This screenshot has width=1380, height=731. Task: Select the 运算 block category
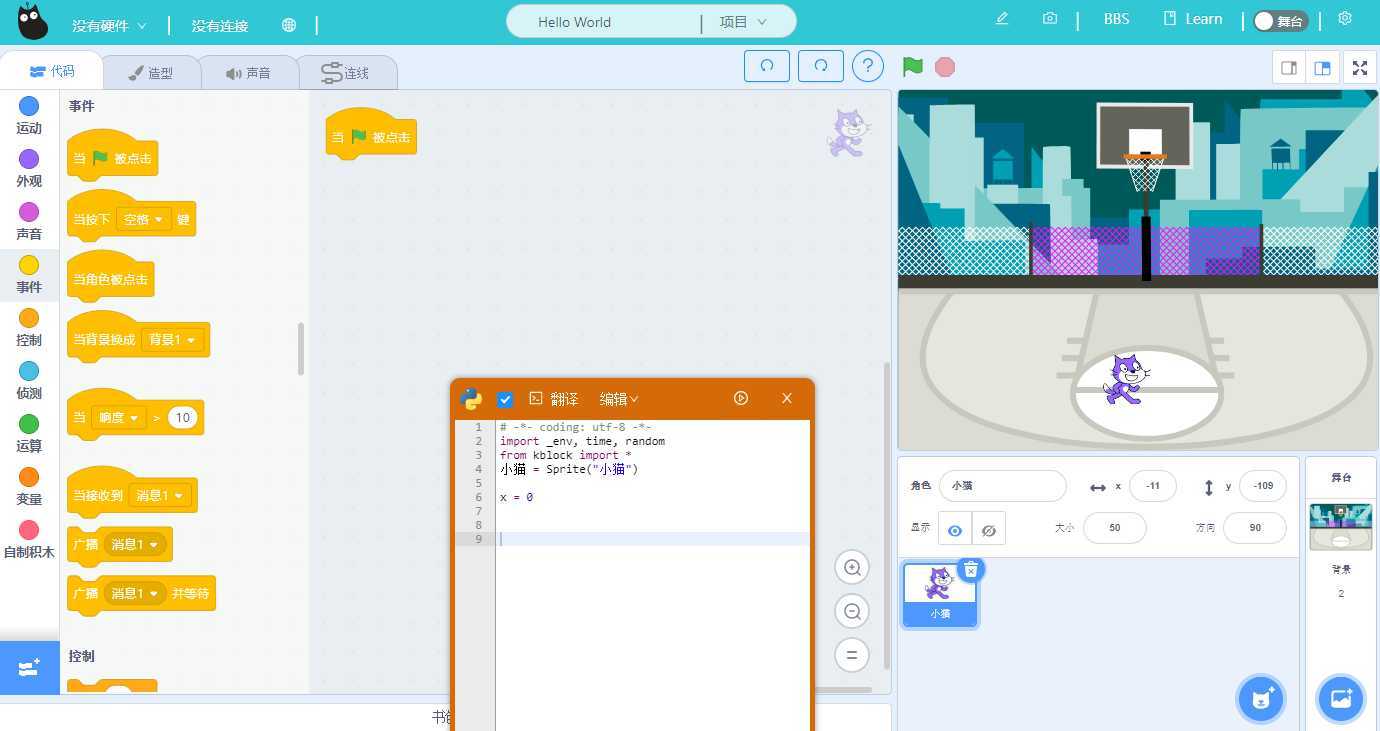click(x=29, y=433)
